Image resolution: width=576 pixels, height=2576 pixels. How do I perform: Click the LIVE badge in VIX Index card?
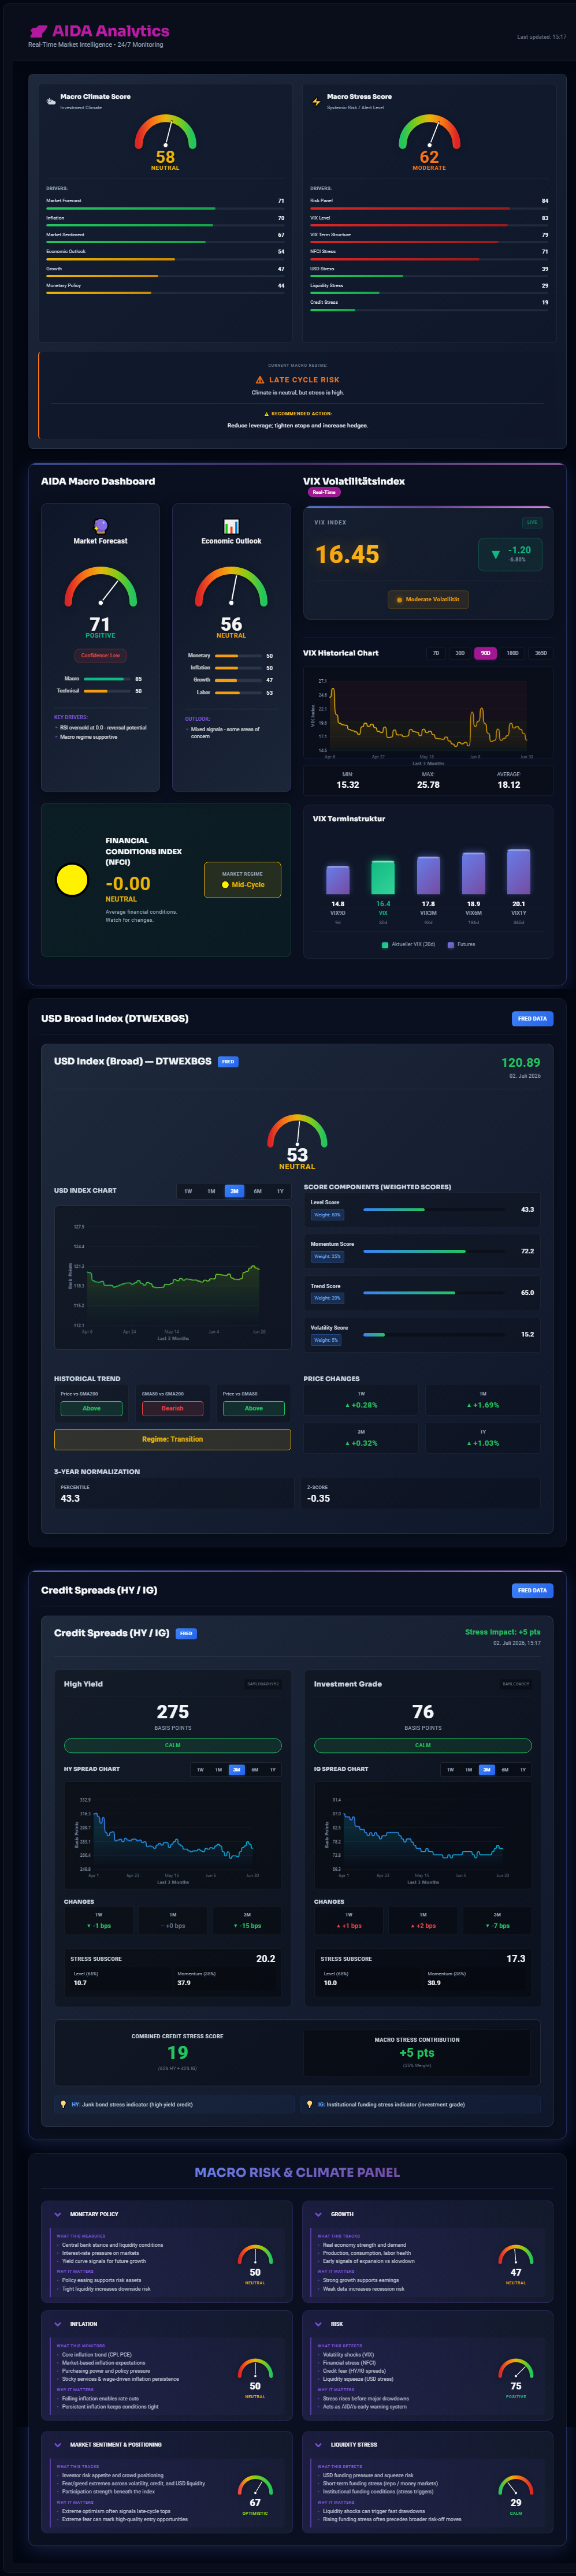click(x=532, y=522)
